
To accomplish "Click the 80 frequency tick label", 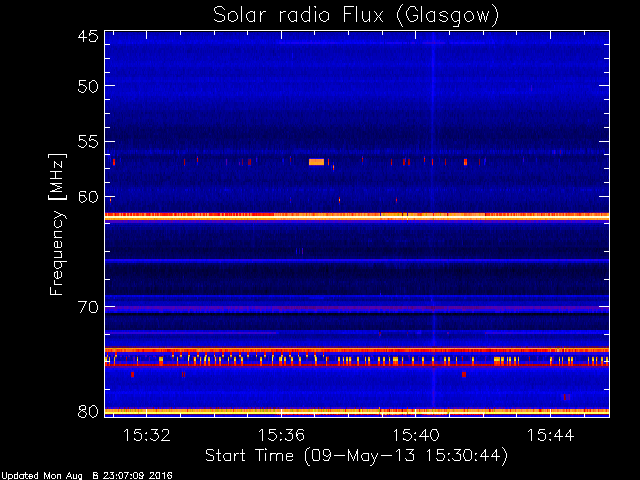I will coord(88,411).
